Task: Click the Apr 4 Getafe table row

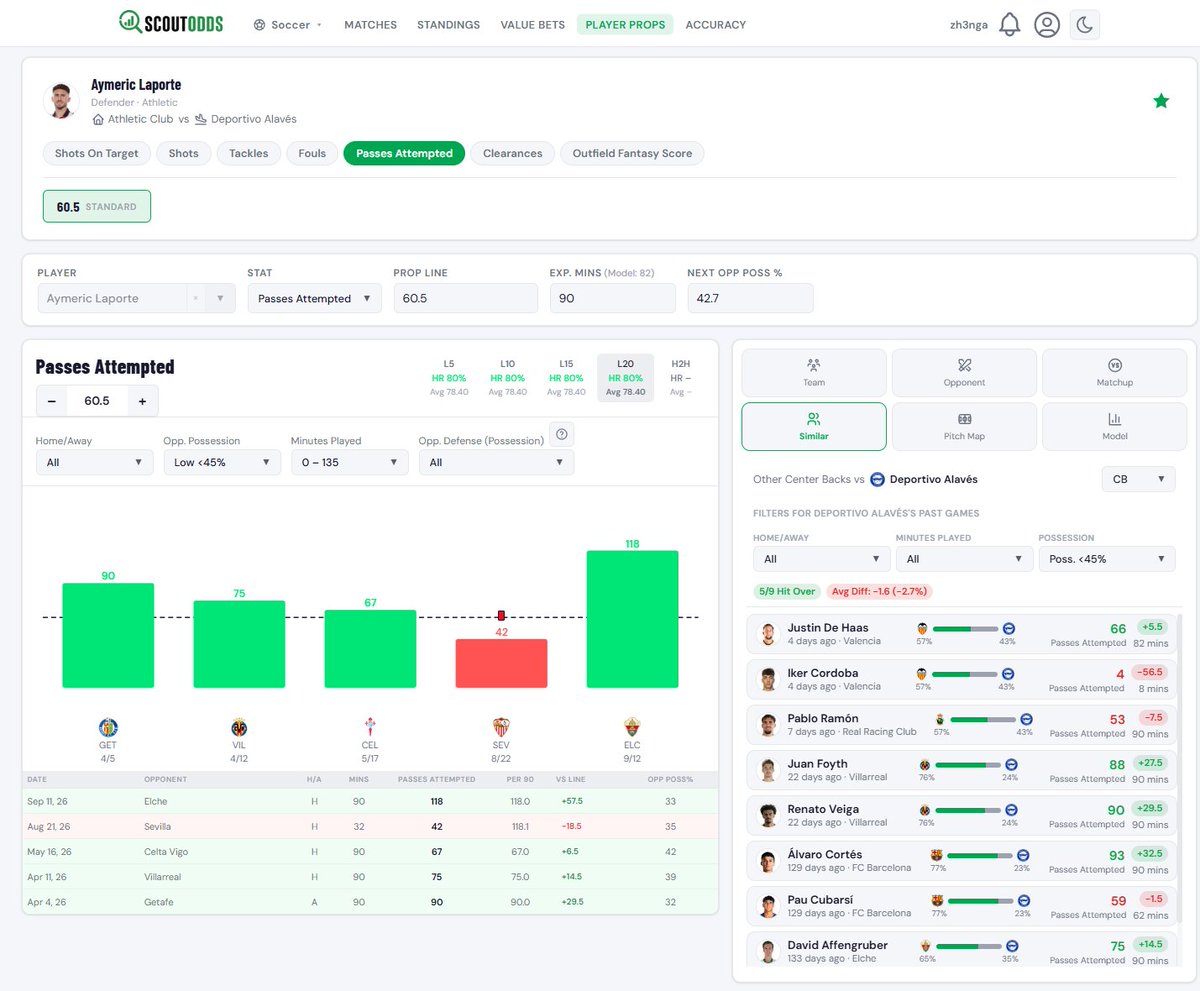Action: (x=370, y=902)
